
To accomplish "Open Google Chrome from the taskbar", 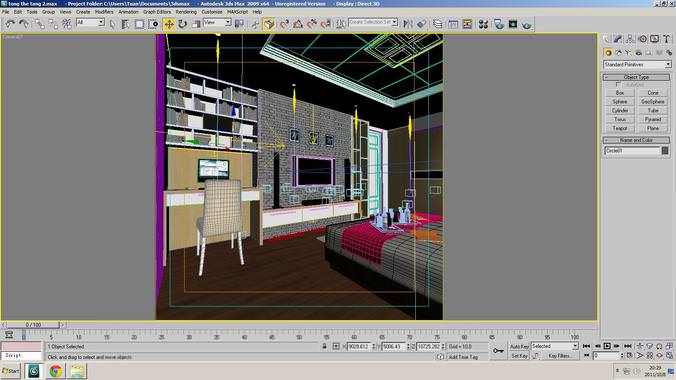I will [55, 371].
